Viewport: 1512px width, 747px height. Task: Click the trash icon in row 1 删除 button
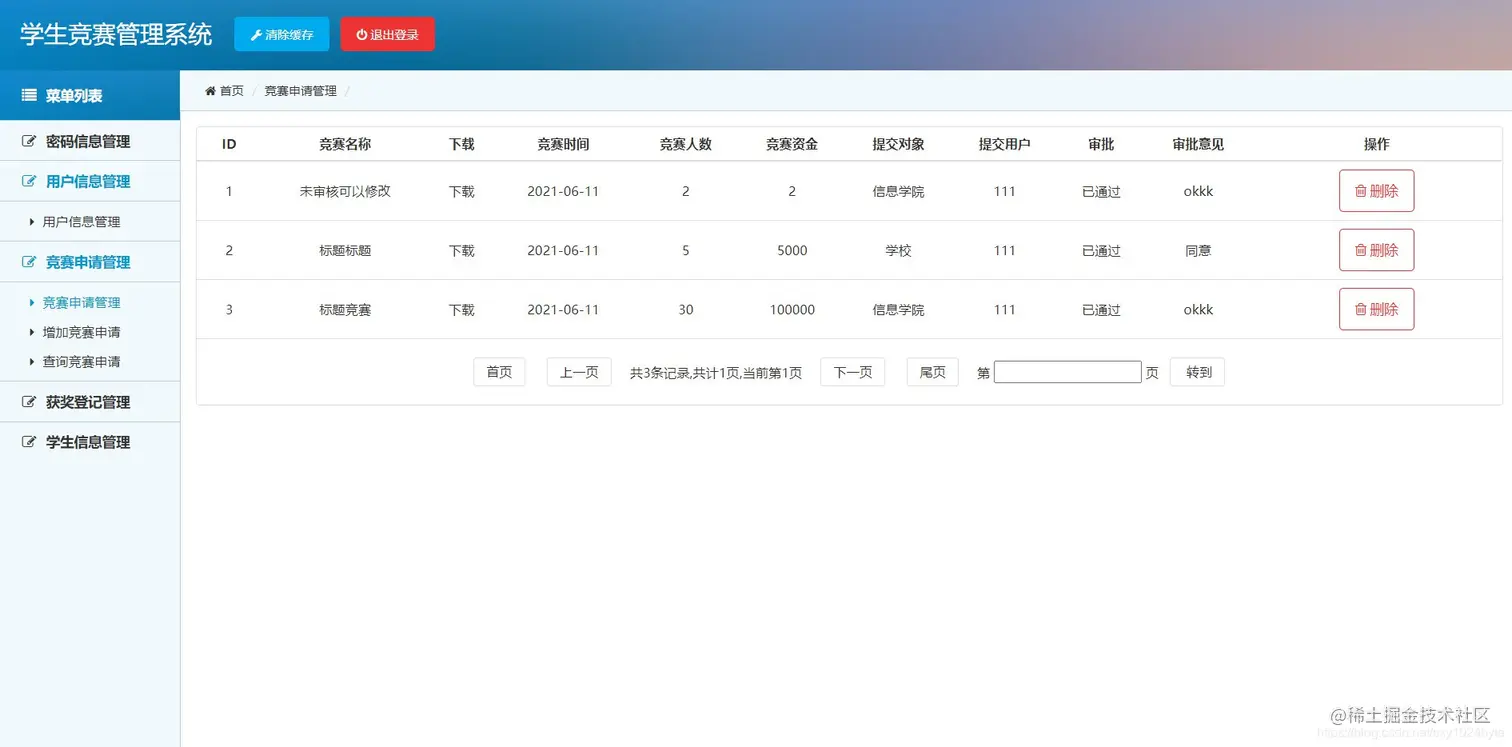(x=1361, y=191)
